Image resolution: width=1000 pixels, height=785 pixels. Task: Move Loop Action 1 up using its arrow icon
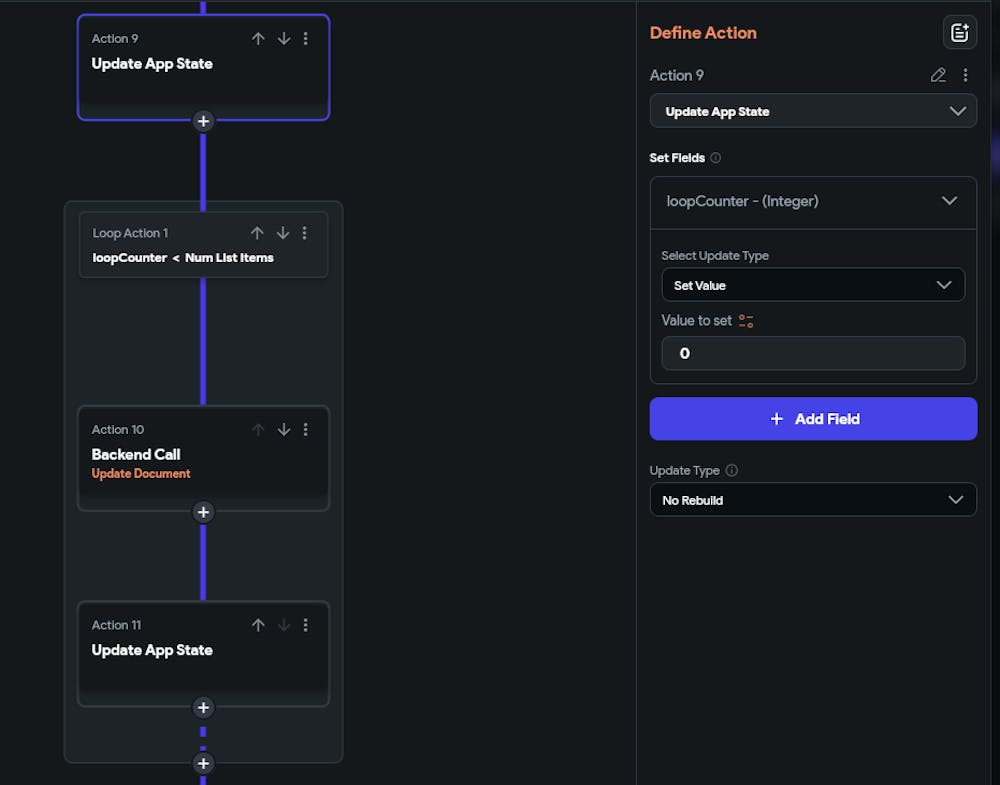click(258, 233)
